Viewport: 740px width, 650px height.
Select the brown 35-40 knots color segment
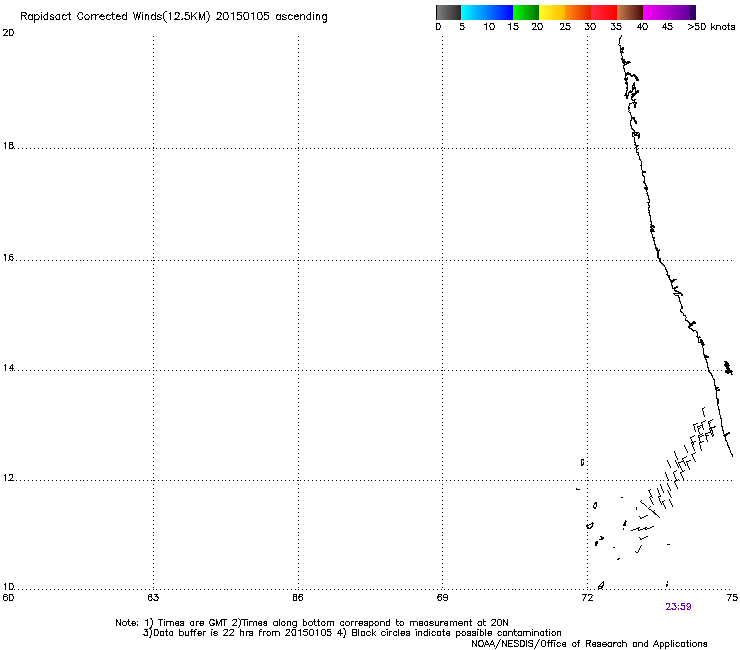(x=630, y=12)
